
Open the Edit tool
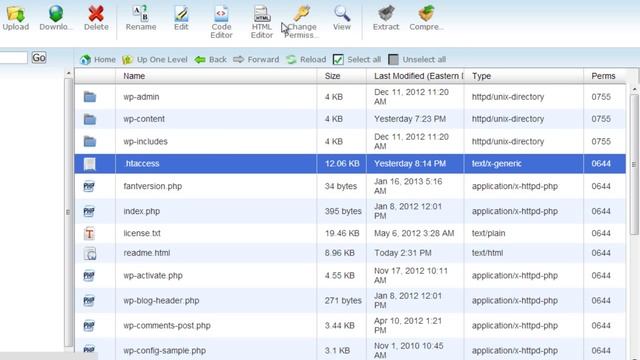point(181,13)
